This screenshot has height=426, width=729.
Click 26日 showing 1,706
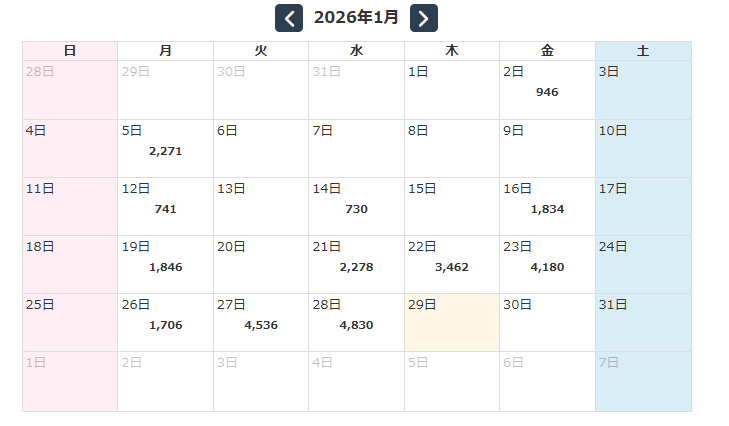coord(165,322)
